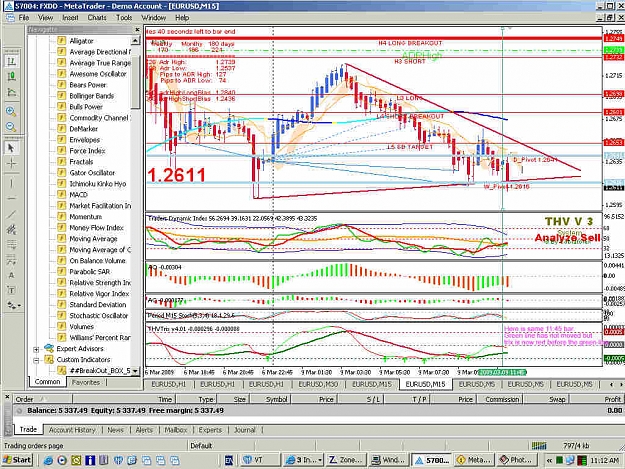This screenshot has width=625, height=469.
Task: Open the Alerts terminal tab
Action: 144,430
